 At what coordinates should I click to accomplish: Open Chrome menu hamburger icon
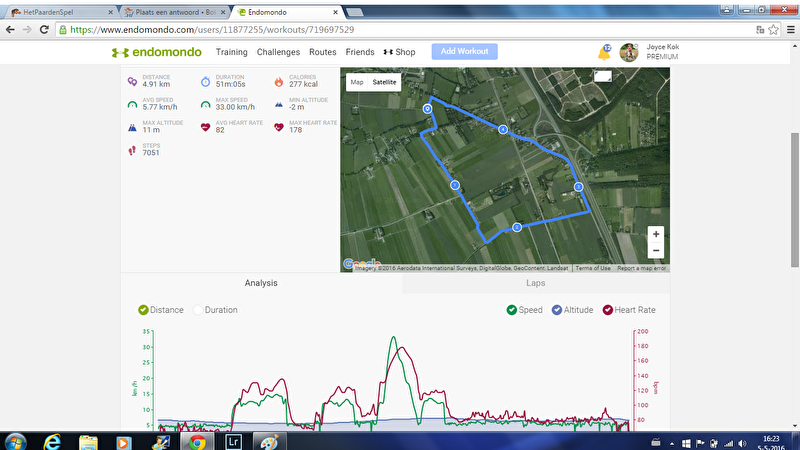(791, 30)
